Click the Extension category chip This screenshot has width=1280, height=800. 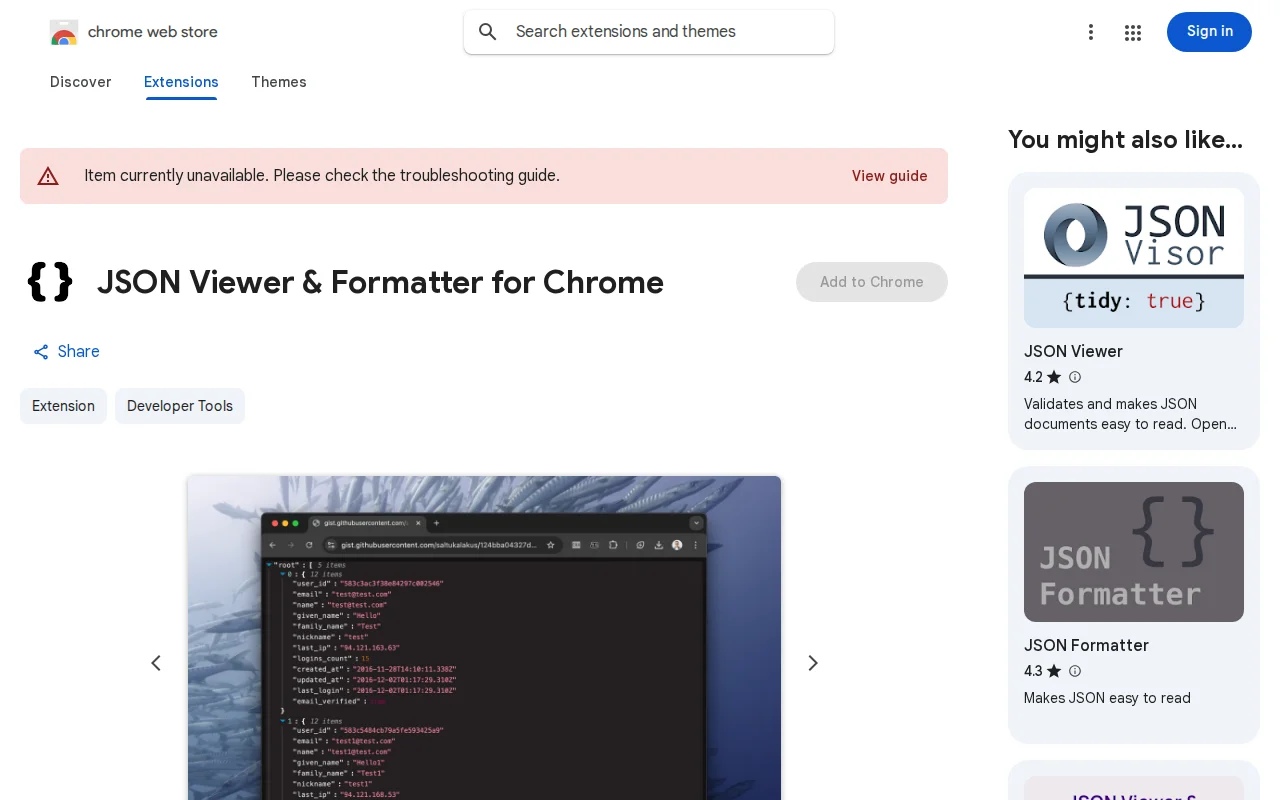[63, 406]
